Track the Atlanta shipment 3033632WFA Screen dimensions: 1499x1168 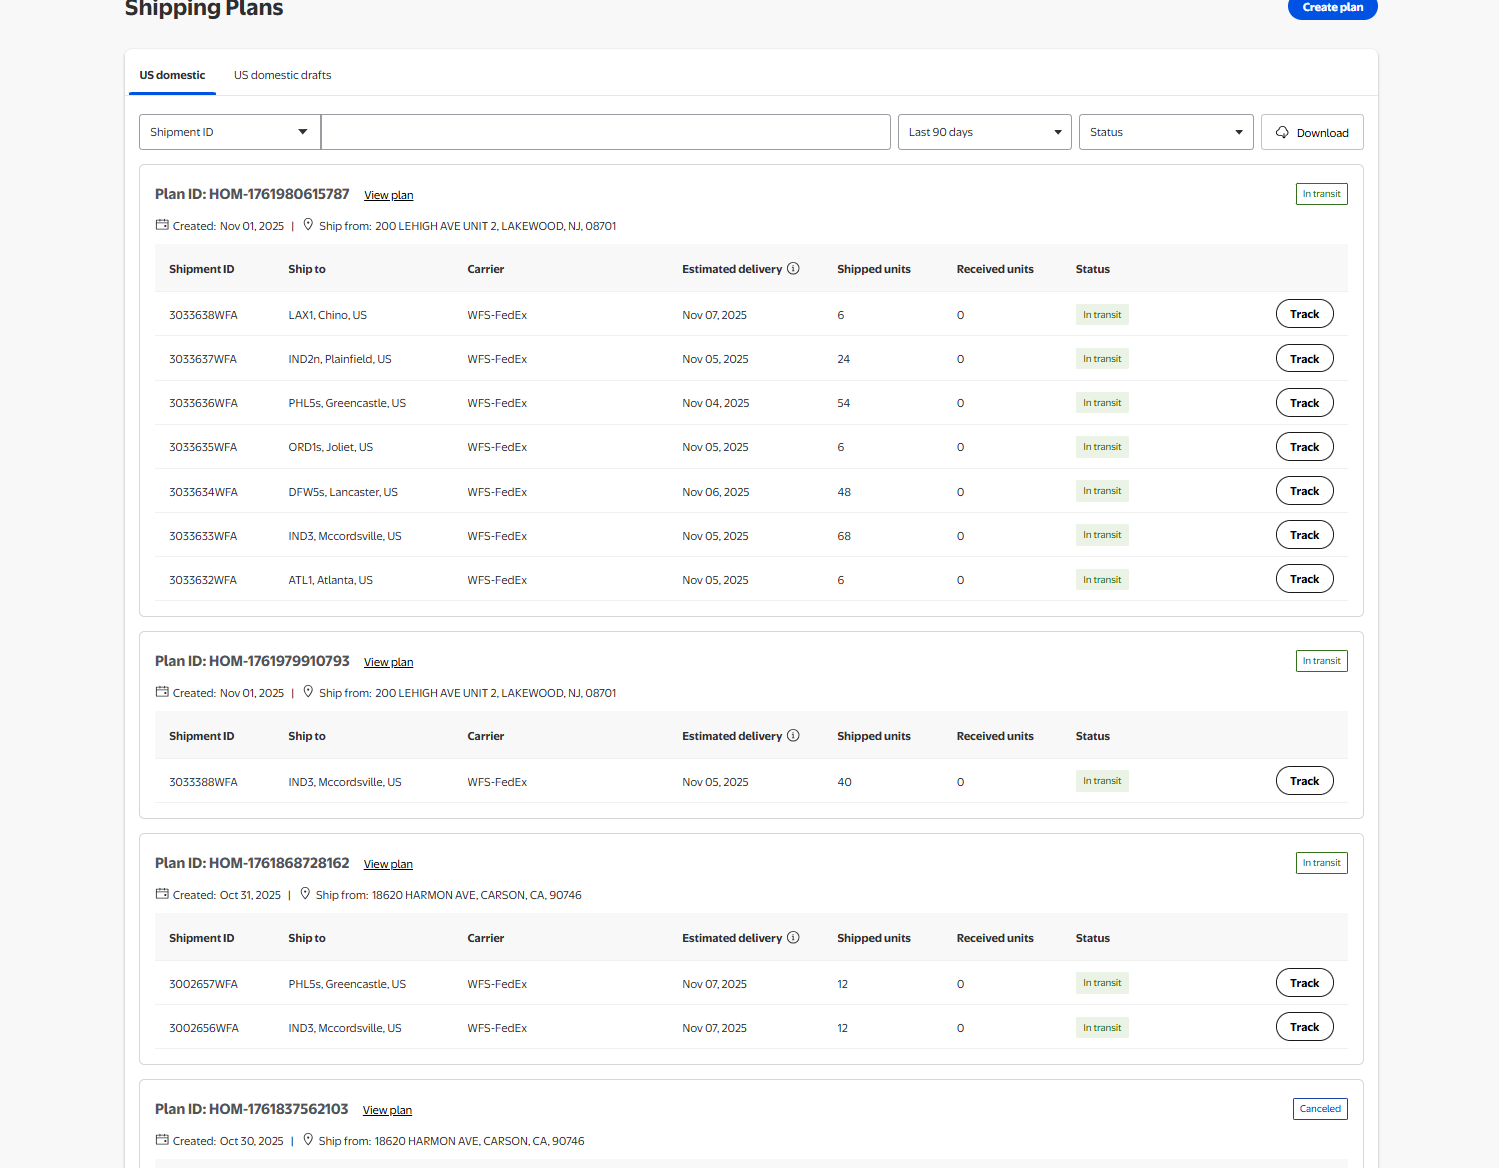pos(1304,579)
